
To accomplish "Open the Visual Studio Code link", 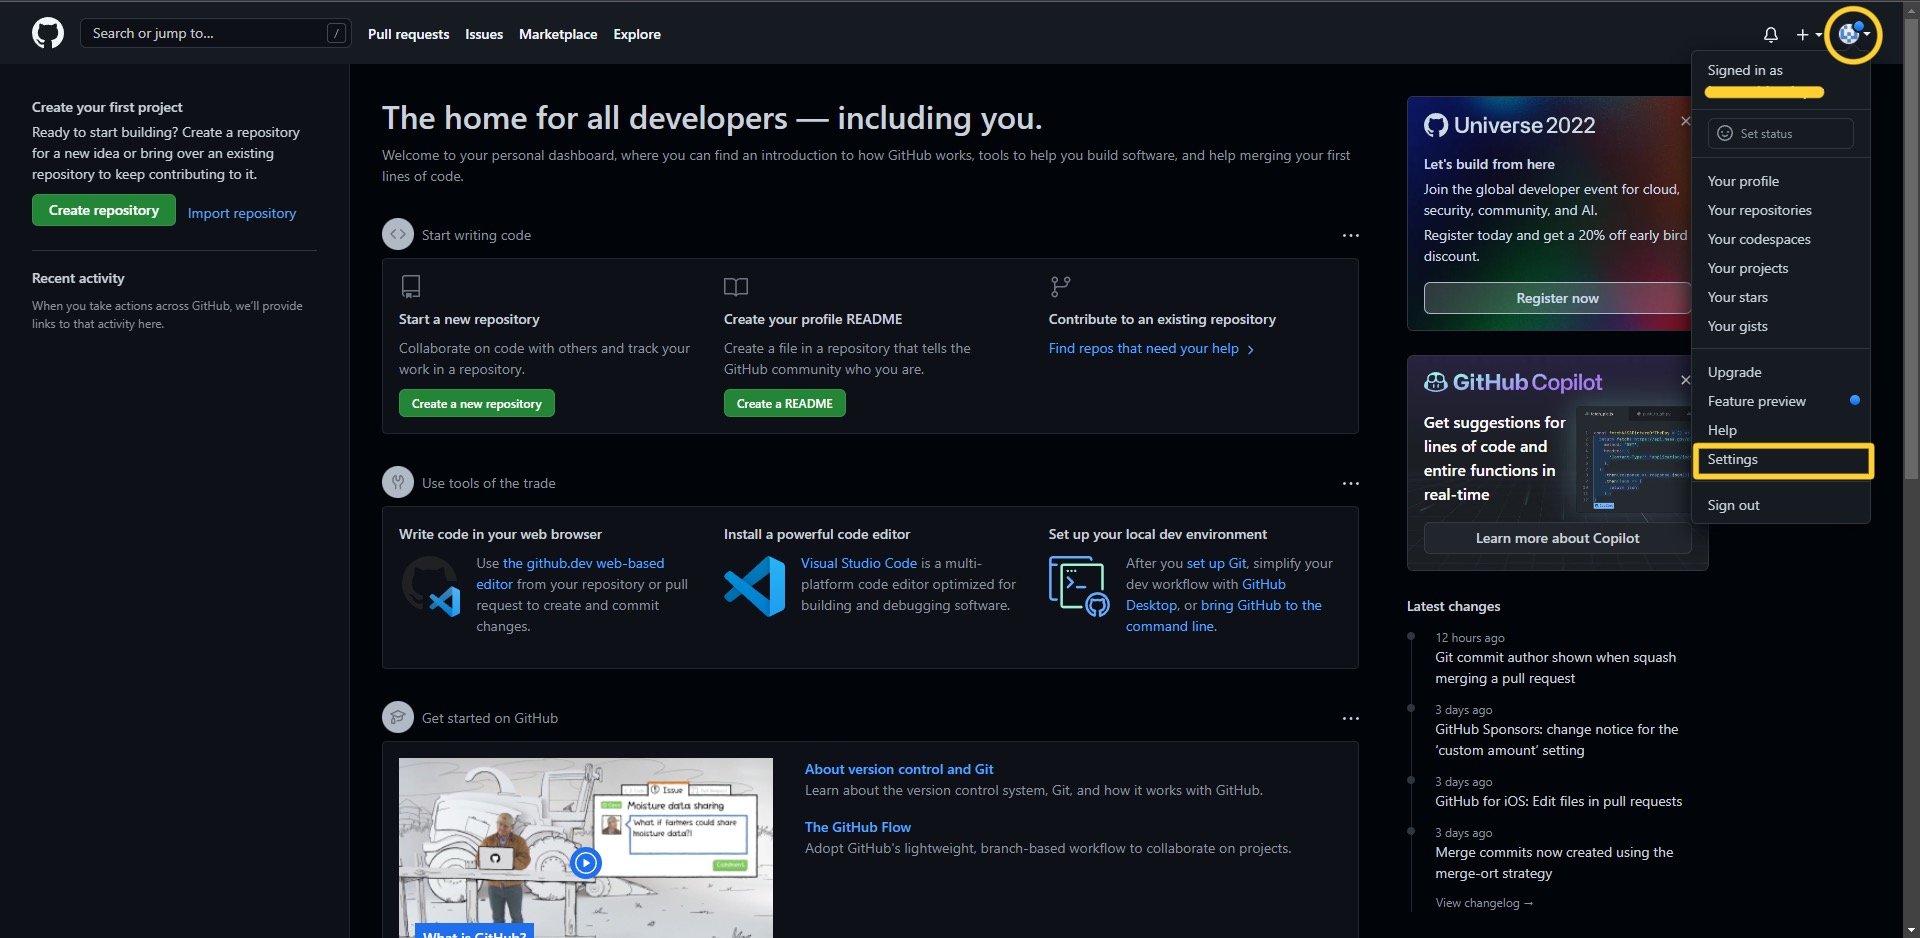I will (x=859, y=563).
